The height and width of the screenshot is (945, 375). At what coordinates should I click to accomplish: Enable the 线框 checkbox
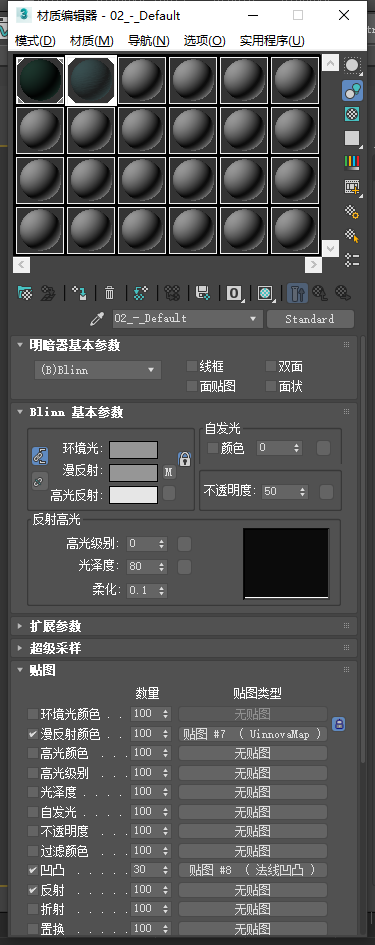click(192, 366)
